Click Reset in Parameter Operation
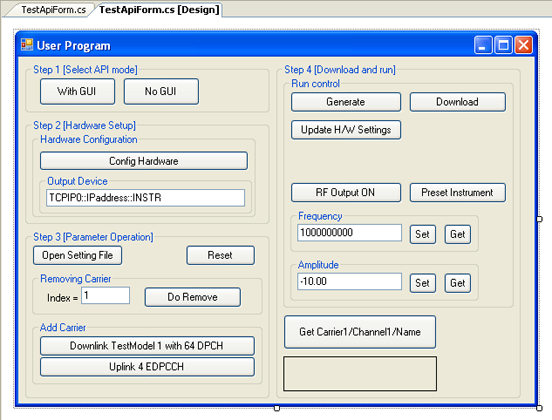 (x=220, y=255)
